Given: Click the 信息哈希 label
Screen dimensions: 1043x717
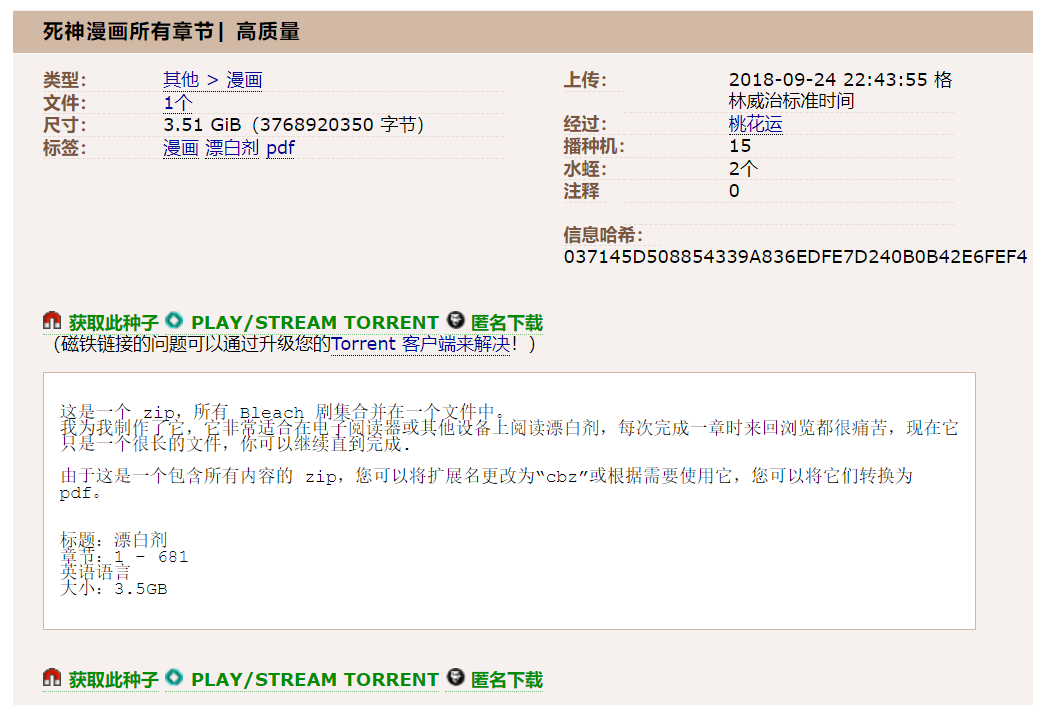Looking at the screenshot, I should (x=603, y=235).
